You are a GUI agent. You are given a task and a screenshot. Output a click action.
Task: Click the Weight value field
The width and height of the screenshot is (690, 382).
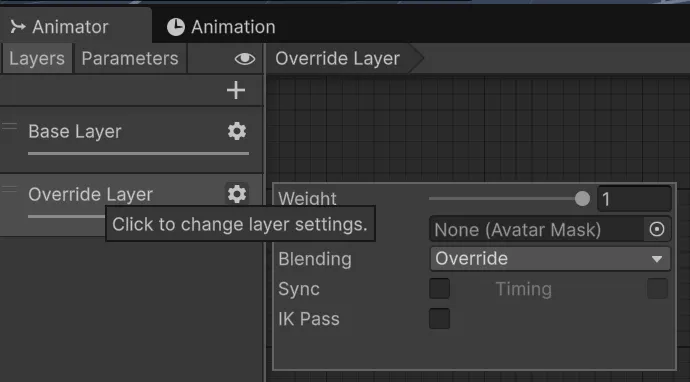tap(634, 199)
